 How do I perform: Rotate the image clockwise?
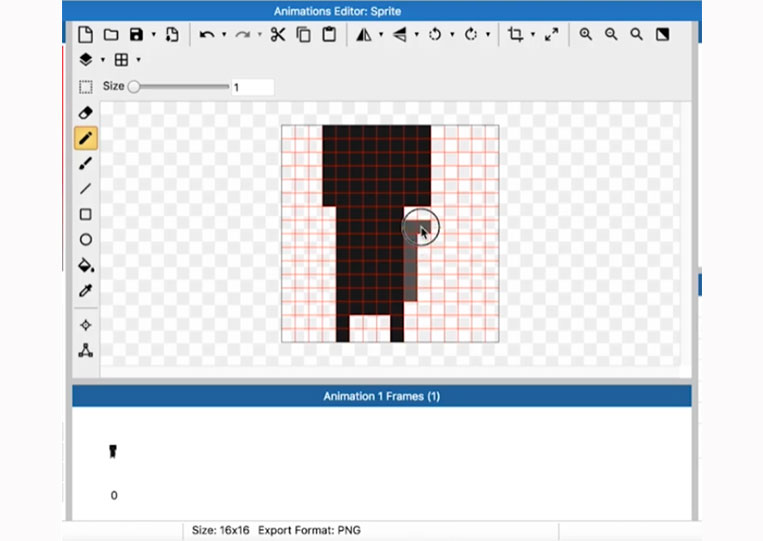[x=471, y=35]
